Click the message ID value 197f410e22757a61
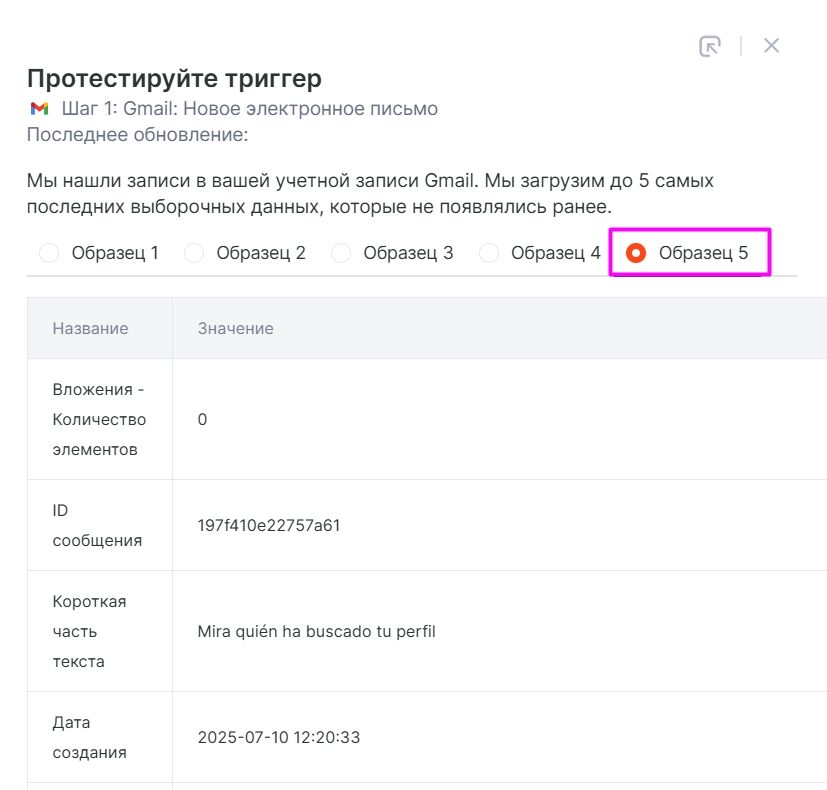 pyautogui.click(x=269, y=525)
